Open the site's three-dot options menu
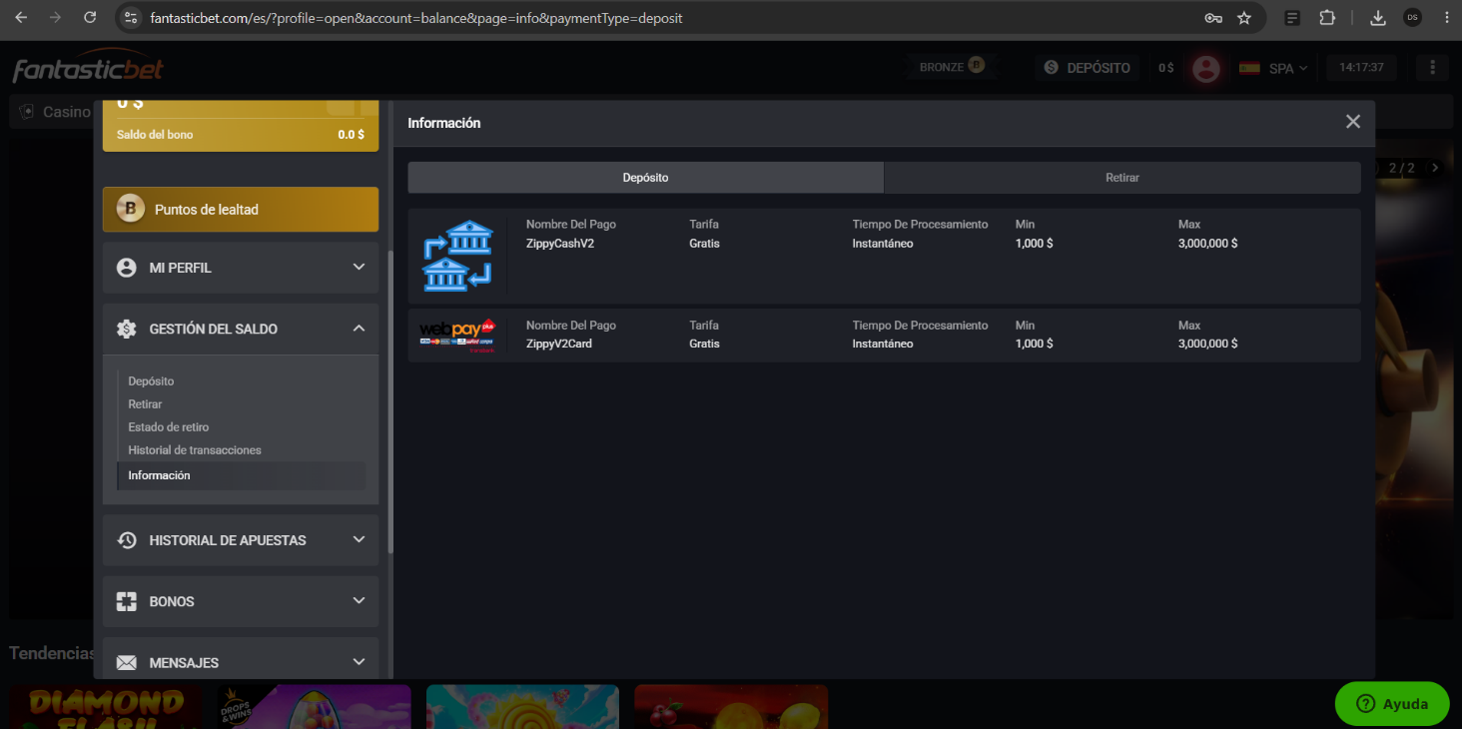 (1432, 67)
